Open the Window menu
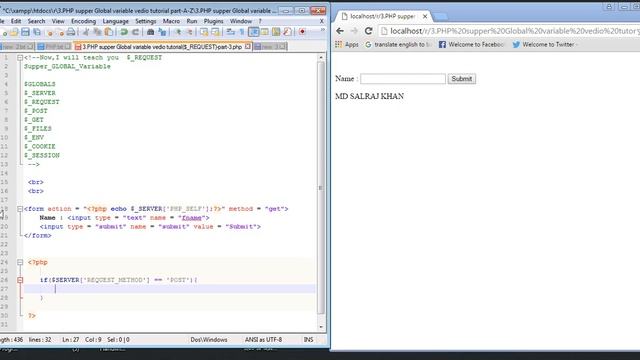Viewport: 640px width, 360px height. [x=241, y=21]
